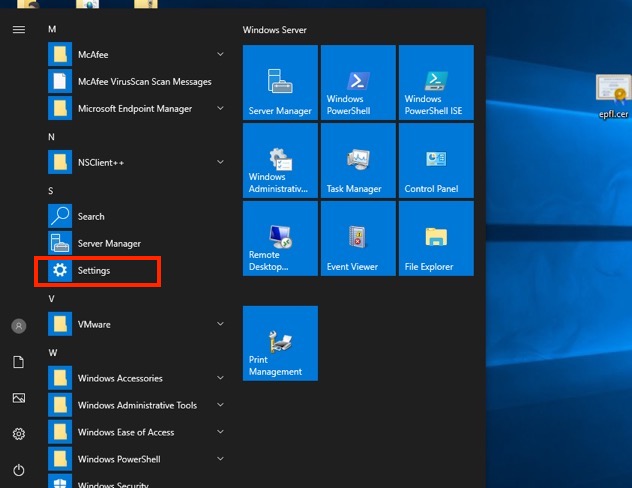
Task: Click the letter N section header
Action: [51, 137]
